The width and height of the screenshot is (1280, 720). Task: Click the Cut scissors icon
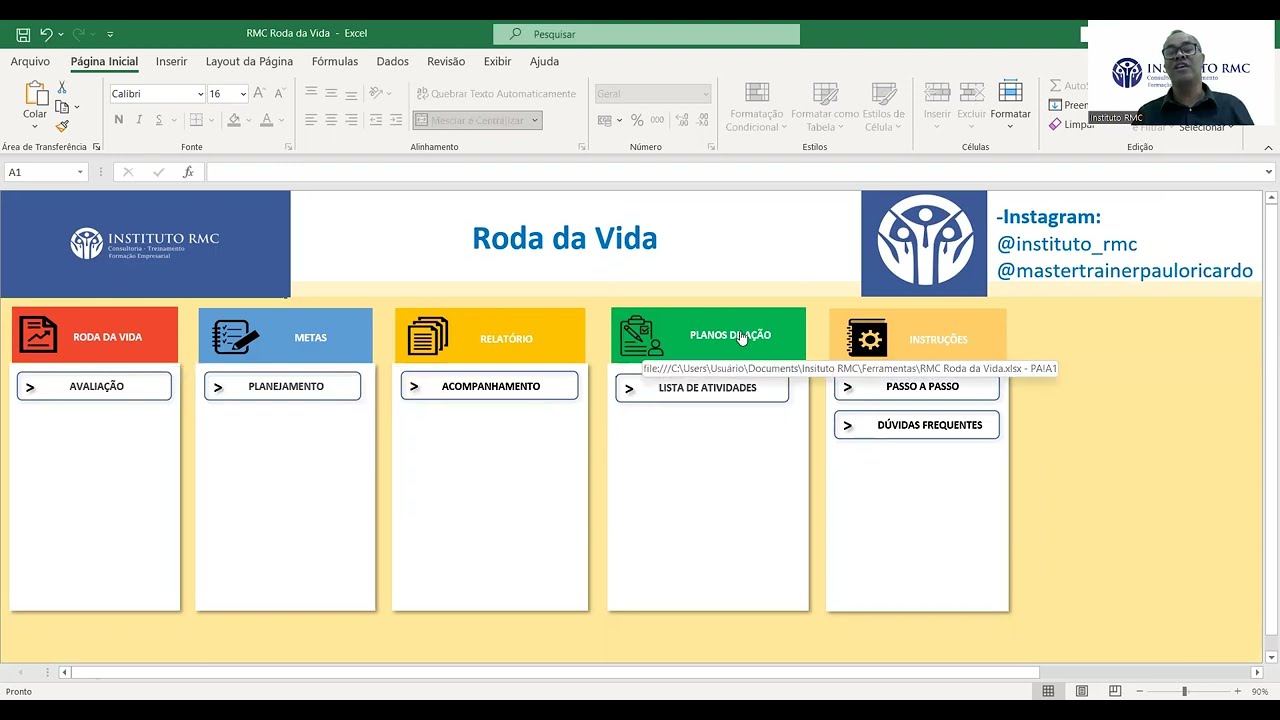click(x=62, y=88)
